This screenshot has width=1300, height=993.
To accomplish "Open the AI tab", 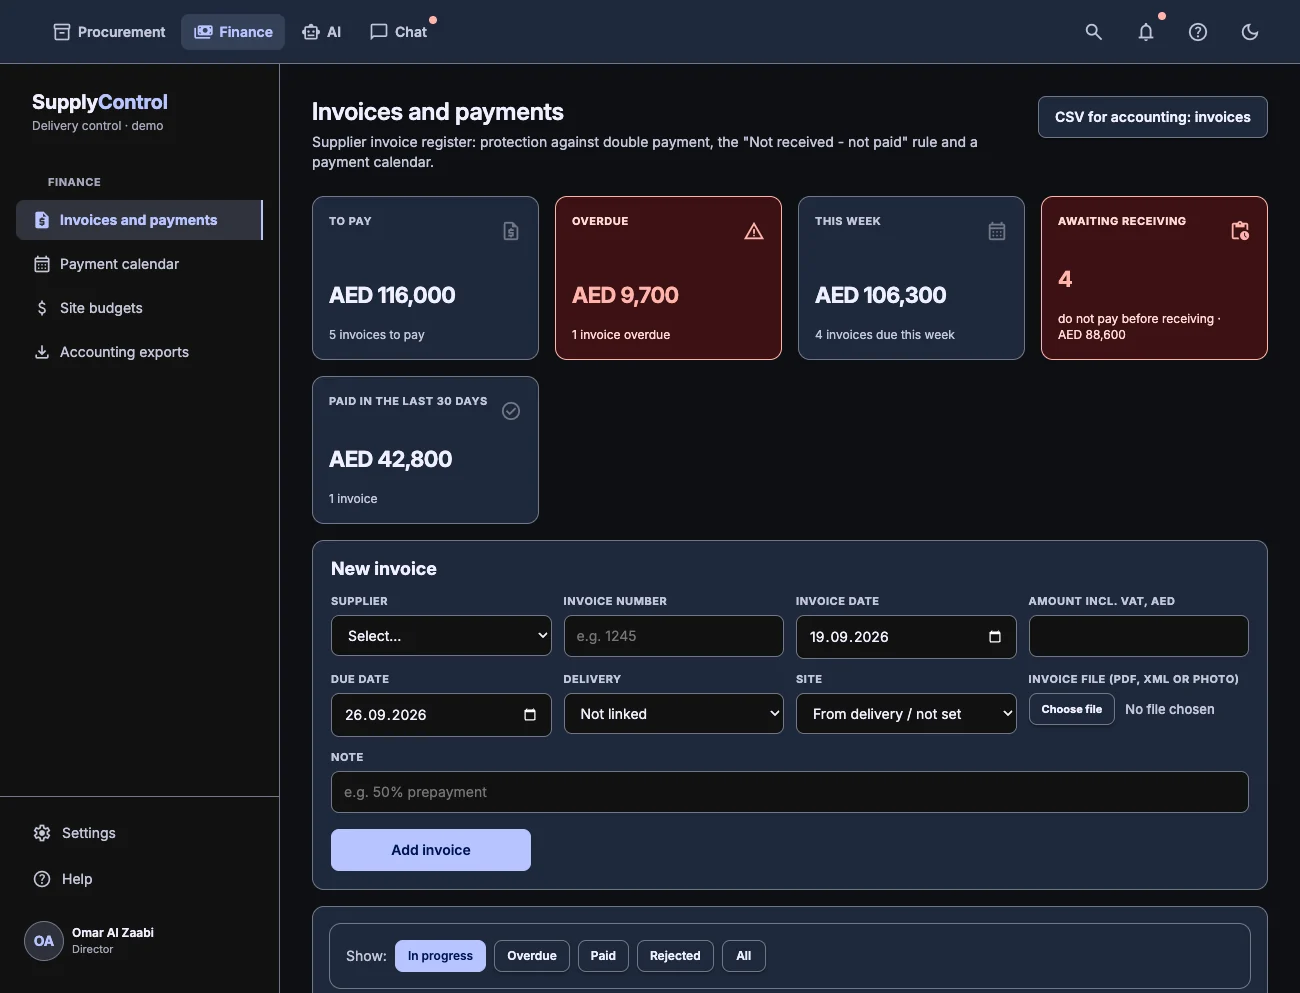I will coord(321,32).
